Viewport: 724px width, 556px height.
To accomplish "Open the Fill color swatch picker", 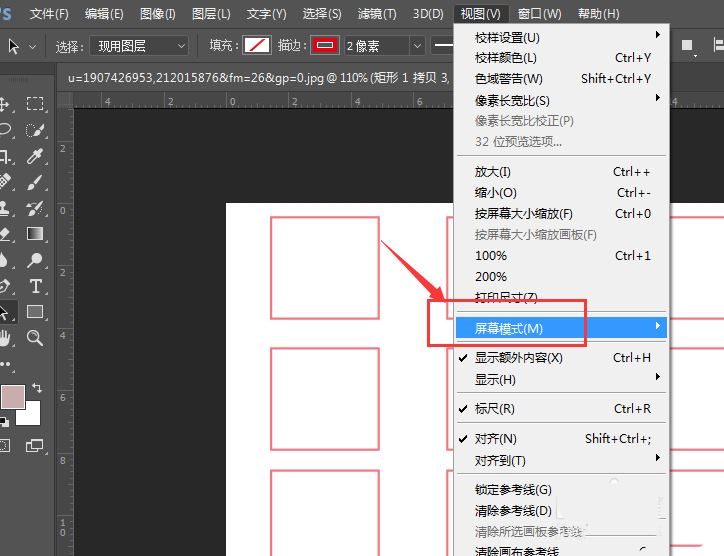I will pyautogui.click(x=257, y=45).
